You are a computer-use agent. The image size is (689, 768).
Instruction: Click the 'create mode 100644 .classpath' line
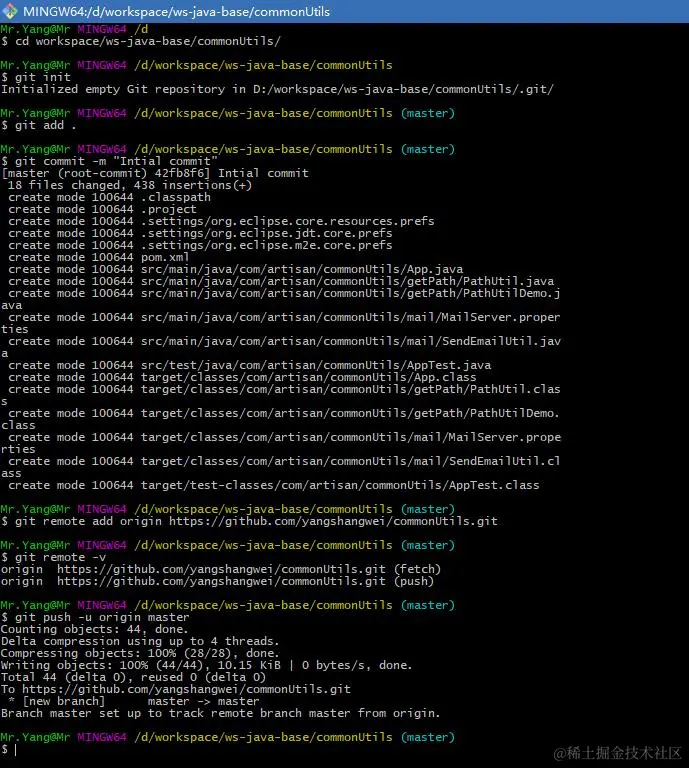coord(109,197)
